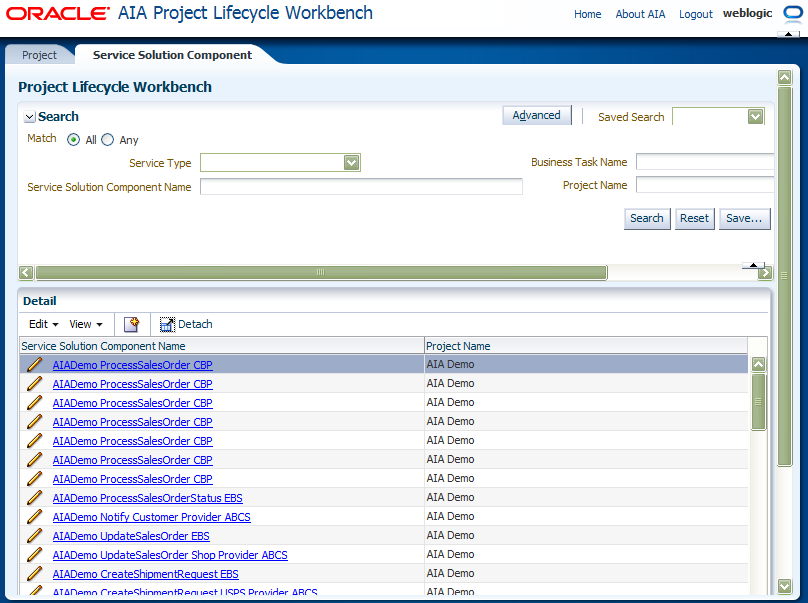The image size is (808, 603).
Task: Click the Search button
Action: tap(647, 219)
